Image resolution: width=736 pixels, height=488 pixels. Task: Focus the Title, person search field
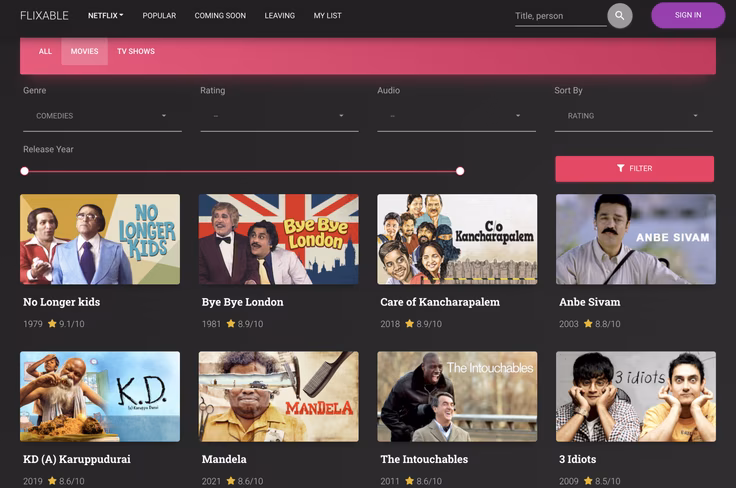tap(560, 16)
